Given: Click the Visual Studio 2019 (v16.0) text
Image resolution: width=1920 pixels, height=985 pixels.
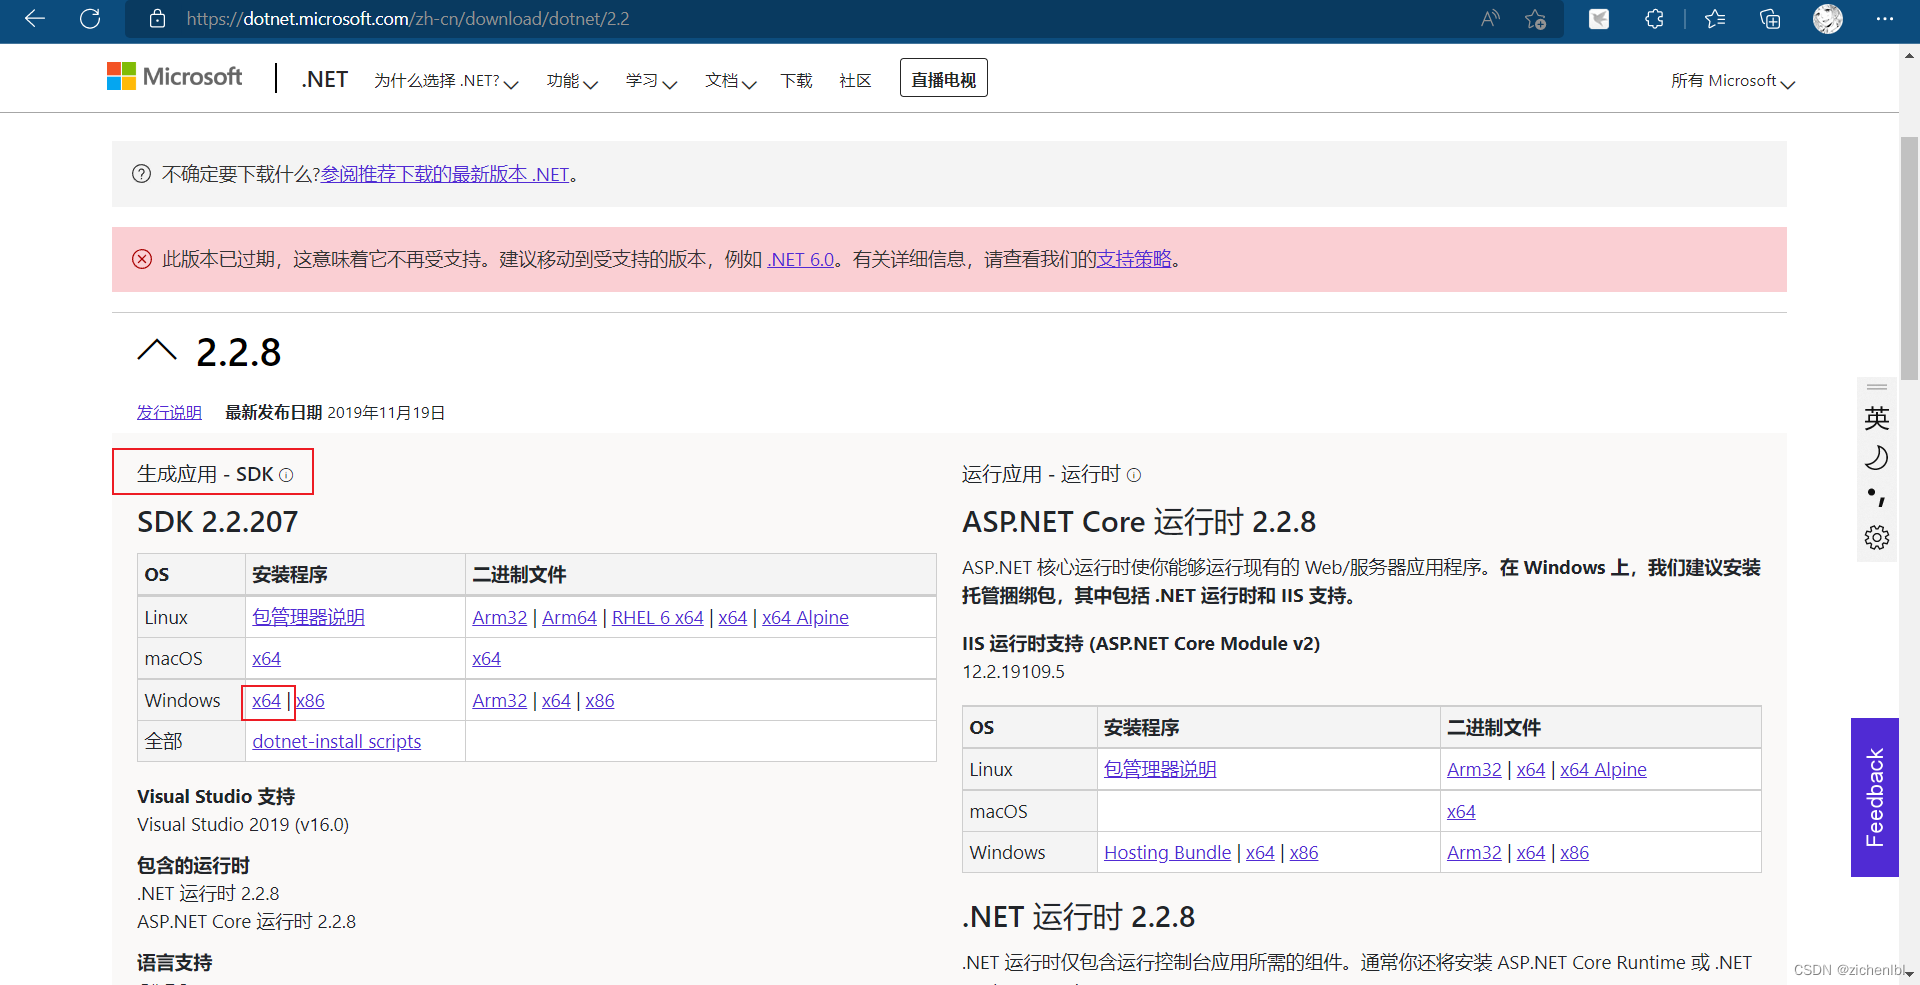Looking at the screenshot, I should point(243,825).
